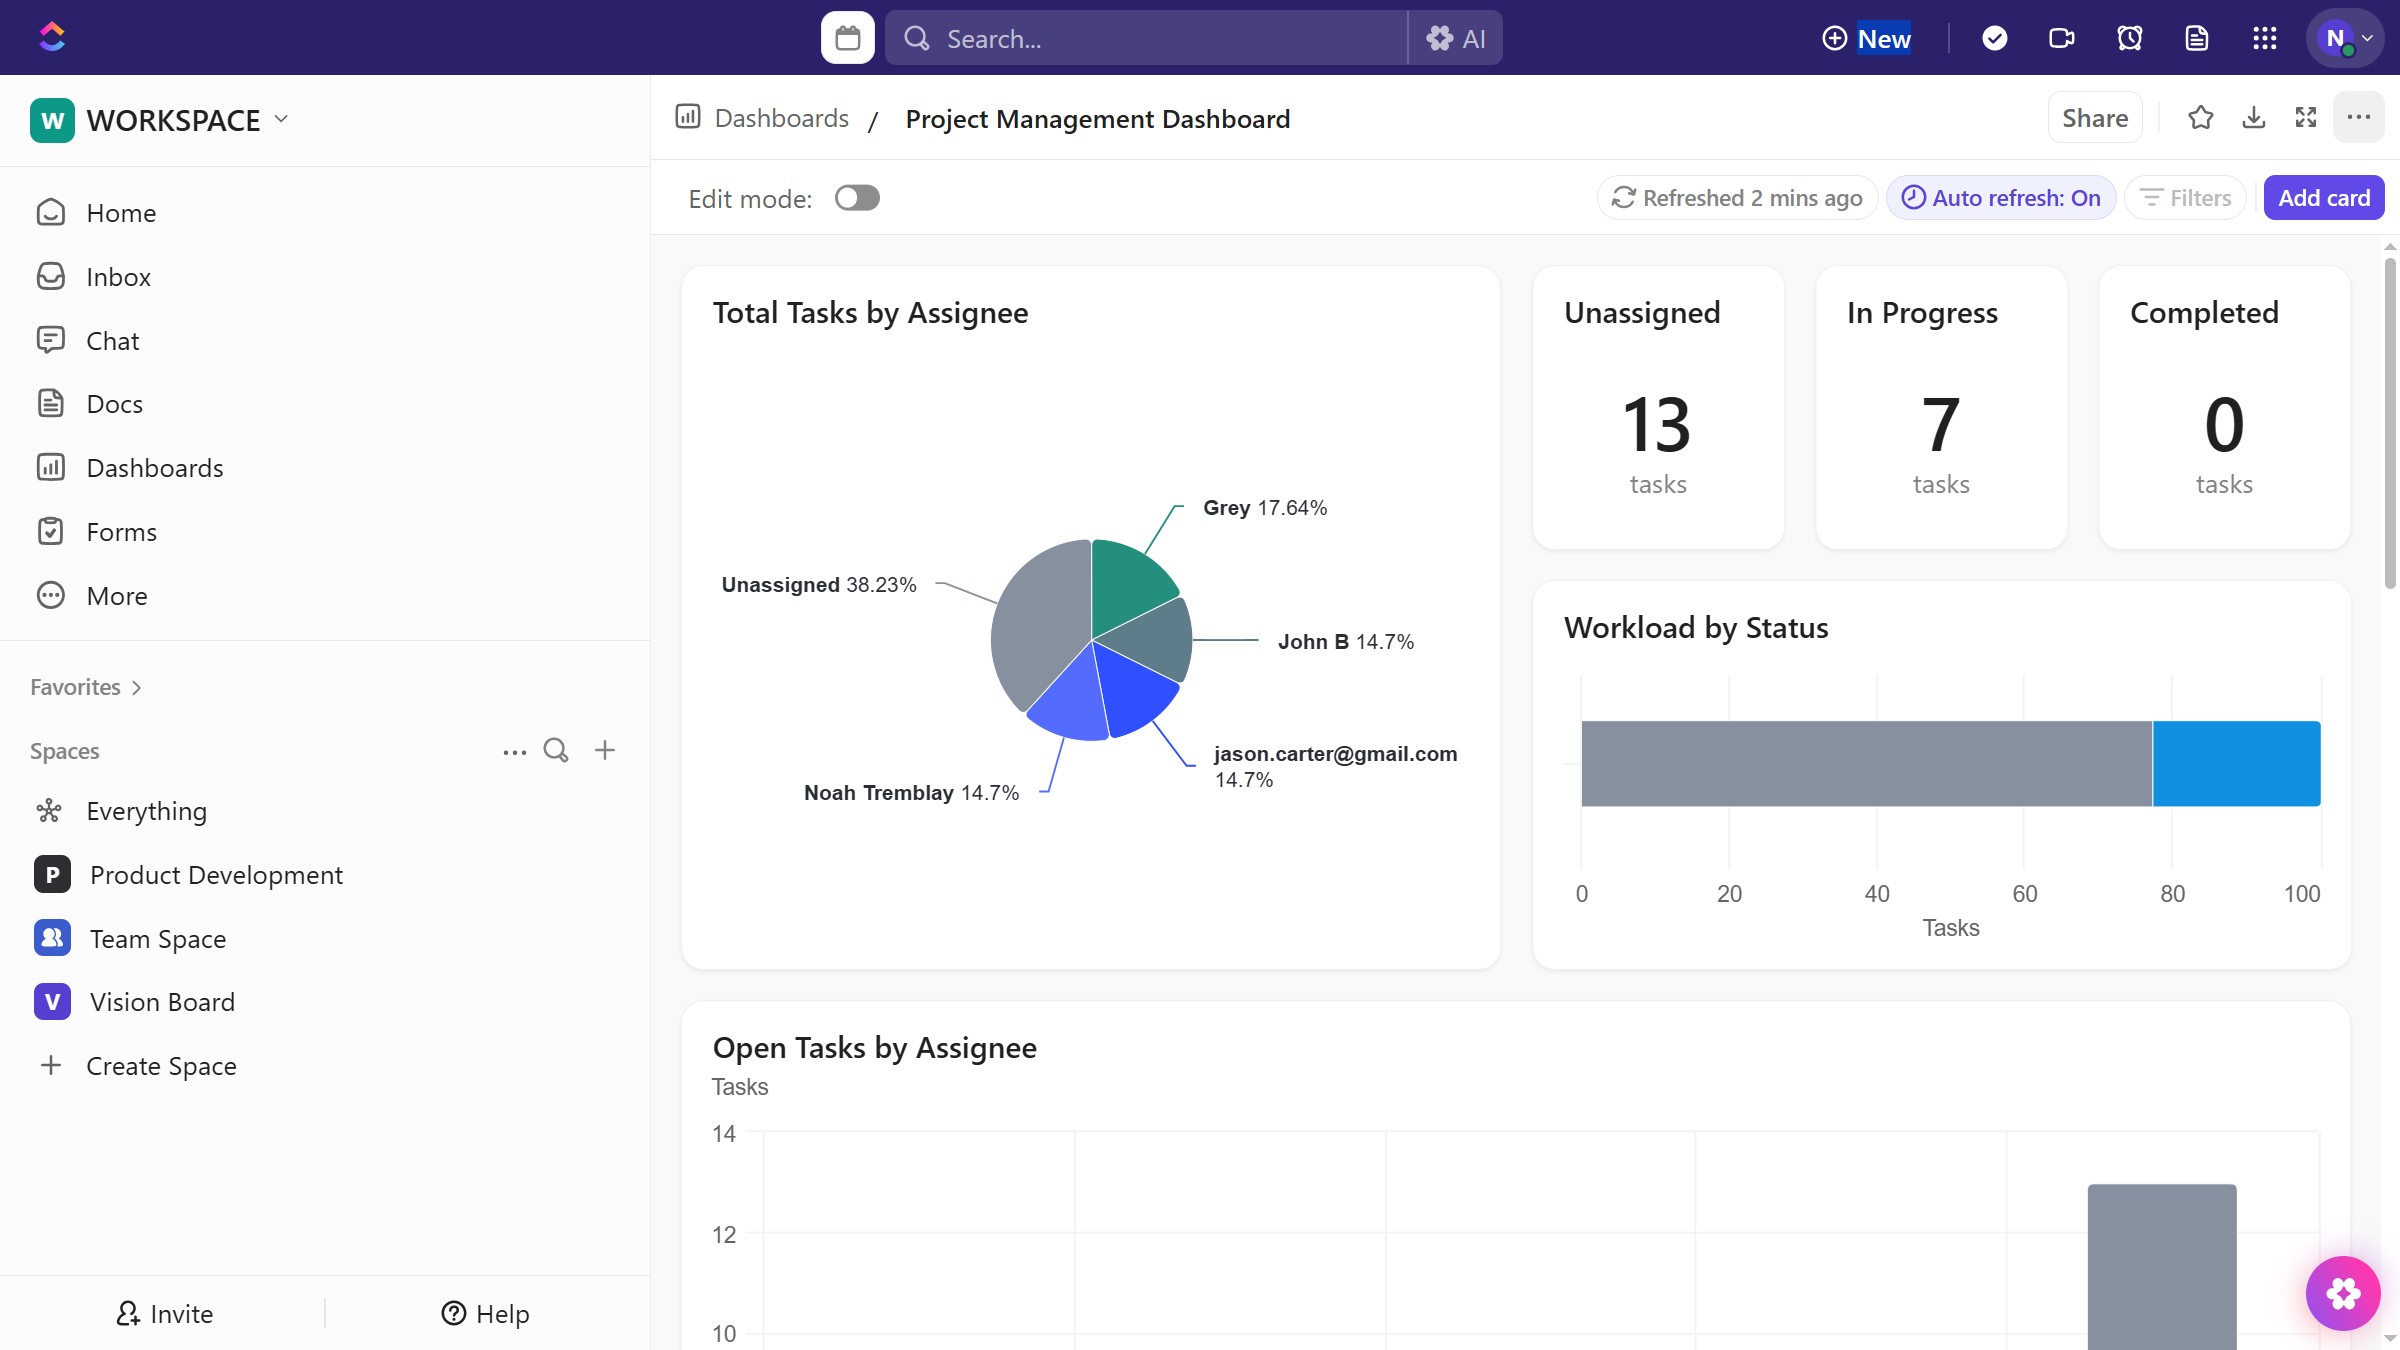Click the AI button inside the search bar
The image size is (2400, 1350).
pyautogui.click(x=1456, y=37)
